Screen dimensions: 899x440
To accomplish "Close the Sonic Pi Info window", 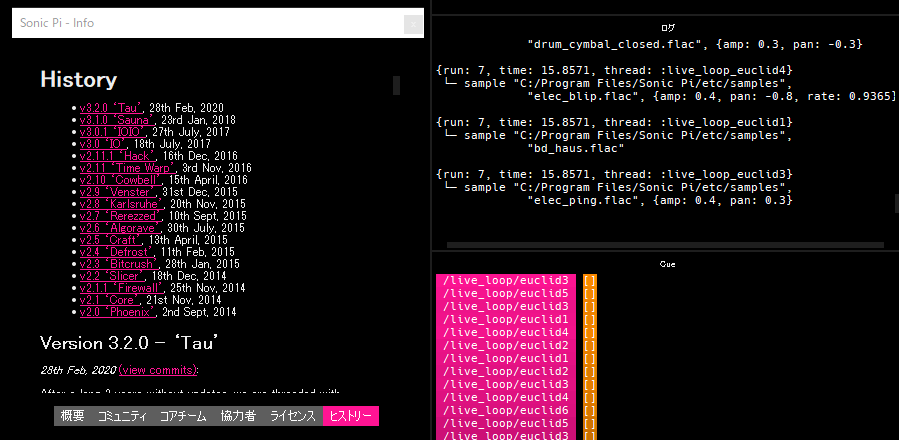I will pos(411,24).
